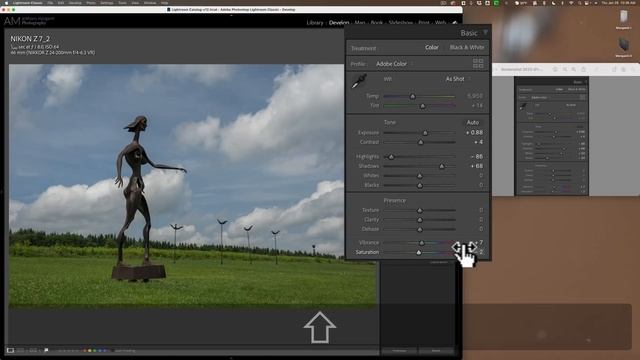Image resolution: width=640 pixels, height=360 pixels.
Task: Click the Contrast value +4
Action: tap(478, 142)
